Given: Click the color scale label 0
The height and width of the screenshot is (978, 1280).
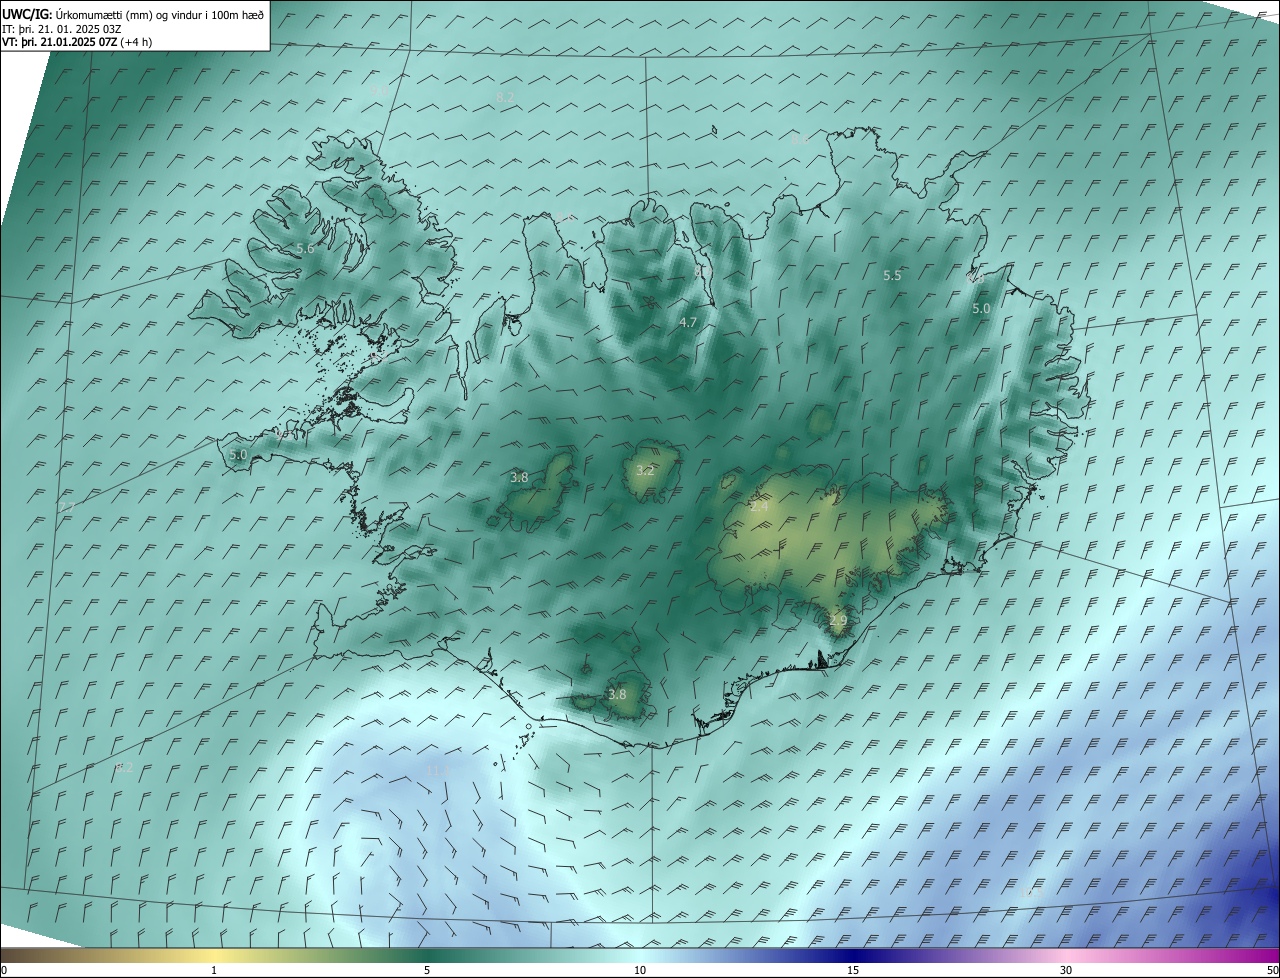Looking at the screenshot, I should [x=4, y=970].
